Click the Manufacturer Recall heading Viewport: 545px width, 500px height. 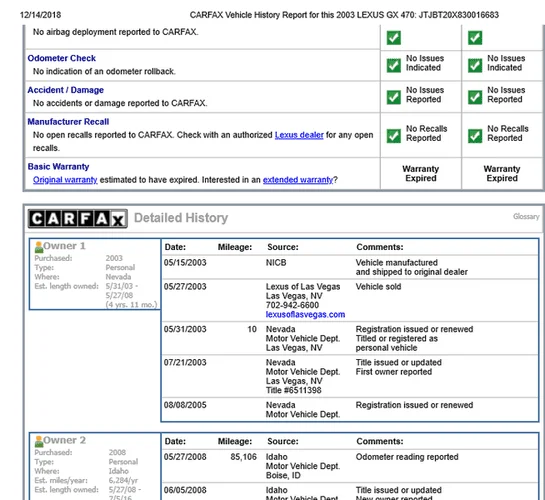point(68,122)
